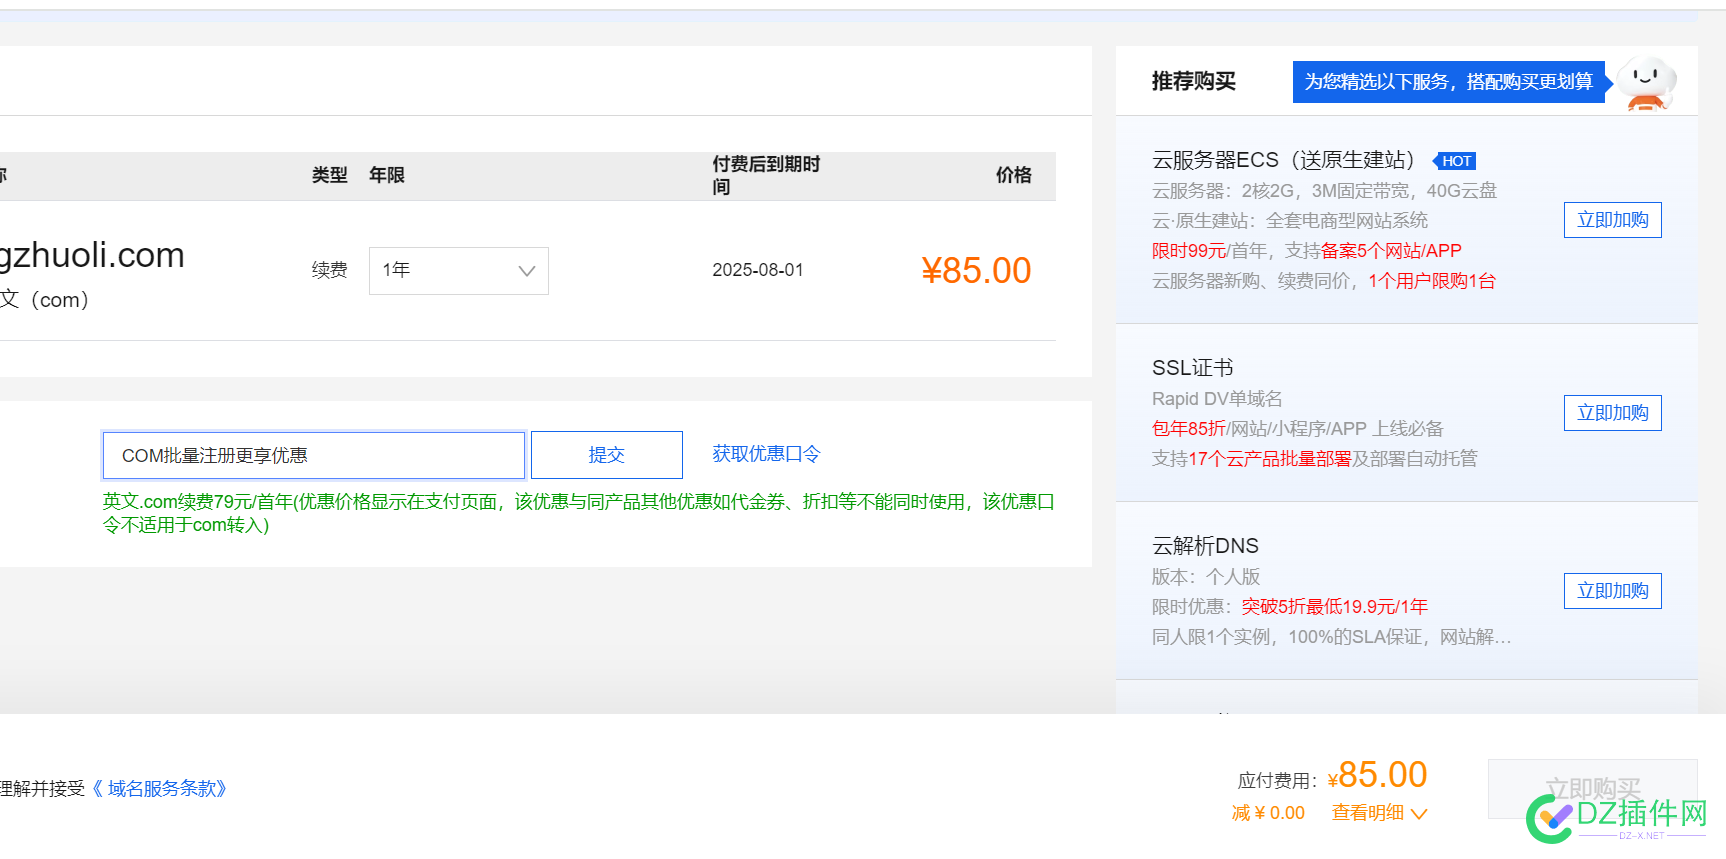Viewport: 1726px width, 859px height.
Task: Click the expiry date 2025-08-01
Action: coord(757,270)
